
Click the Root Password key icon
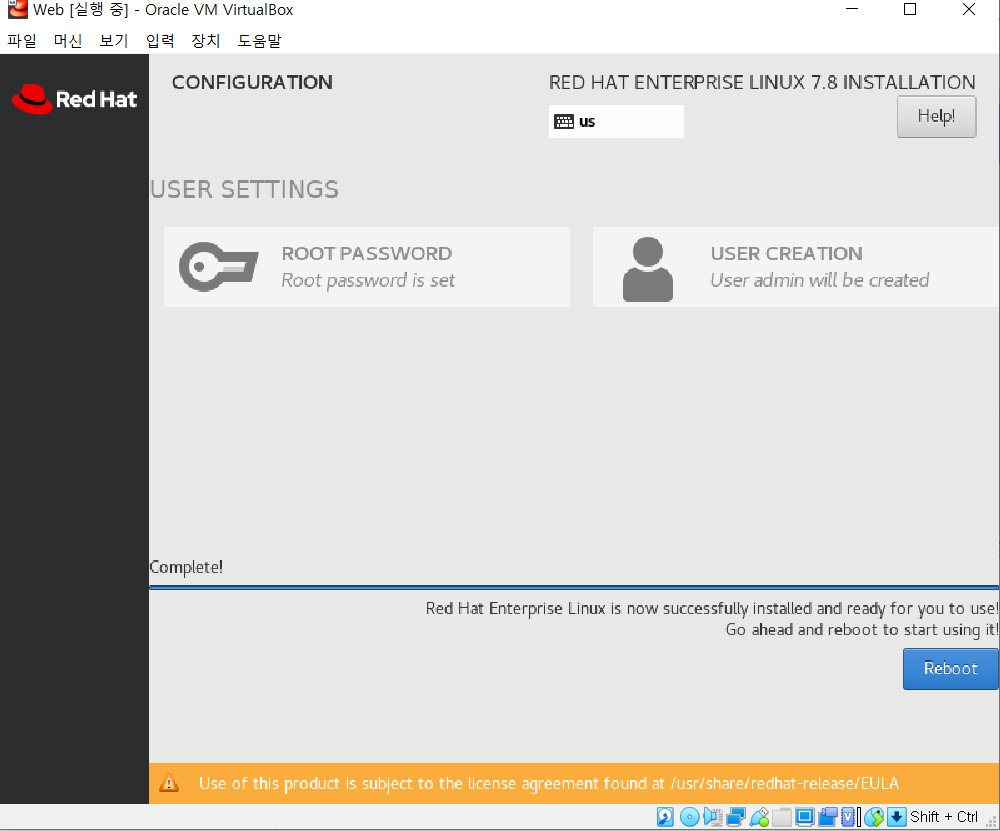(218, 267)
